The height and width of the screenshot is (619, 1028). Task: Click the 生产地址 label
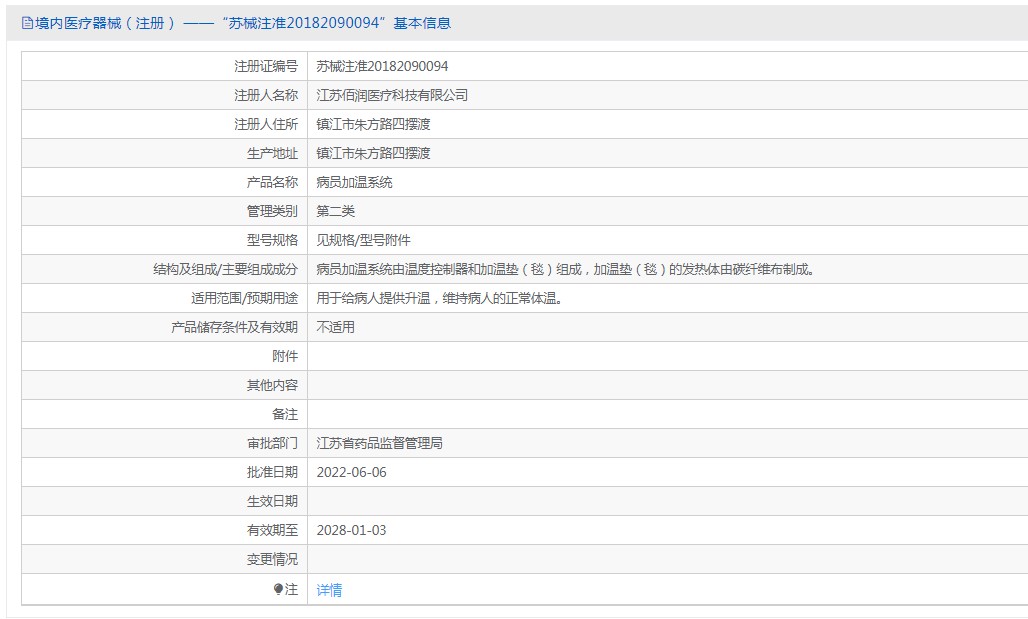(x=272, y=153)
